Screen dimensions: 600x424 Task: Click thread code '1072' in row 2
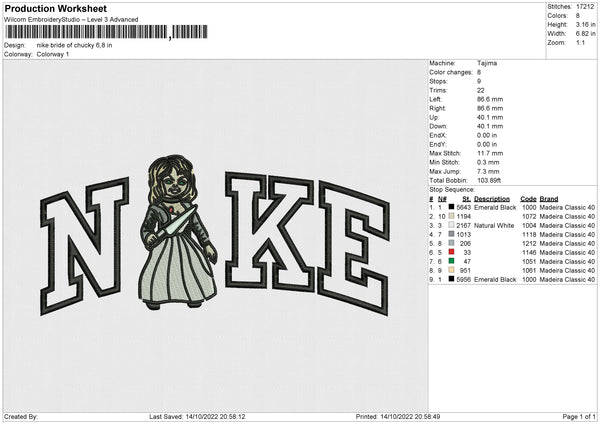coord(529,217)
